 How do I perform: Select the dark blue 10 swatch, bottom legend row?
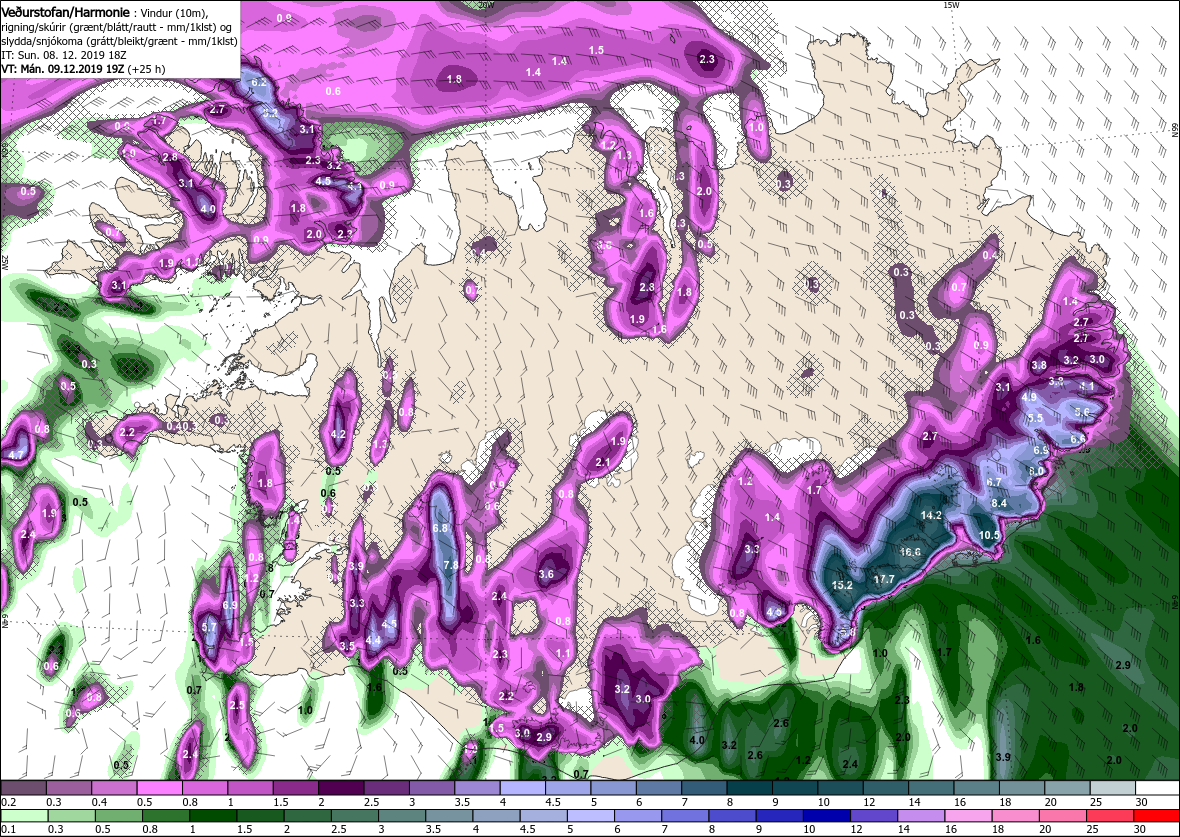826,817
